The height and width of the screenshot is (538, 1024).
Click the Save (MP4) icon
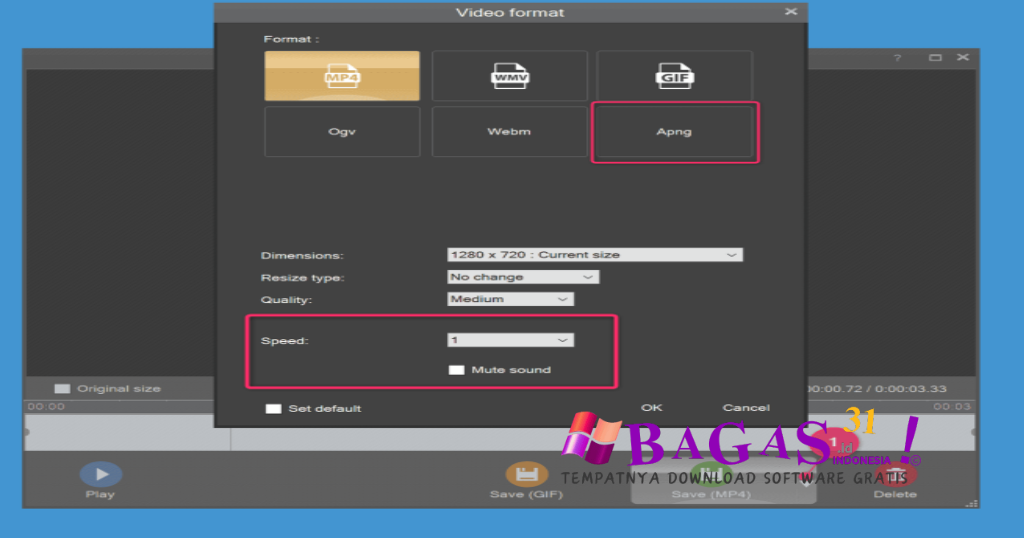coord(711,475)
